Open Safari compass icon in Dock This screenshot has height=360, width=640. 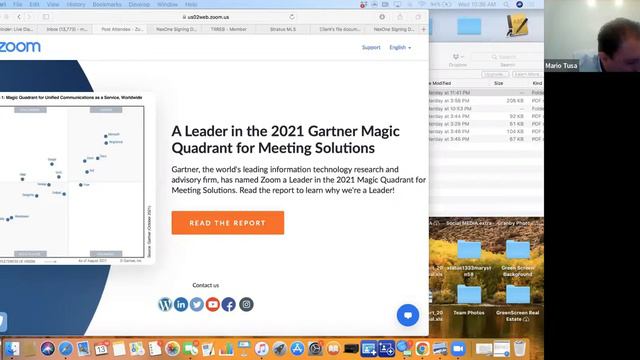point(66,349)
